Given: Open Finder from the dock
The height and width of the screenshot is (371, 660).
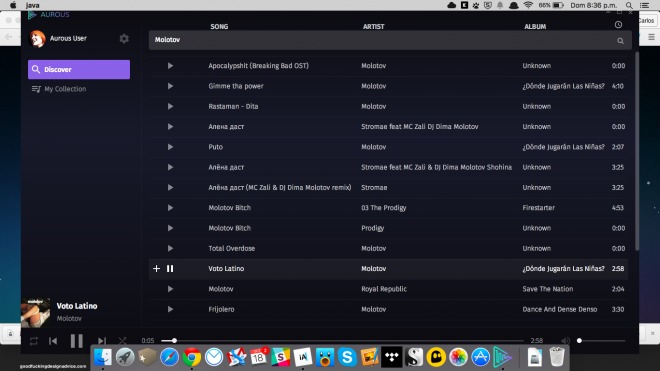Looking at the screenshot, I should coord(103,358).
